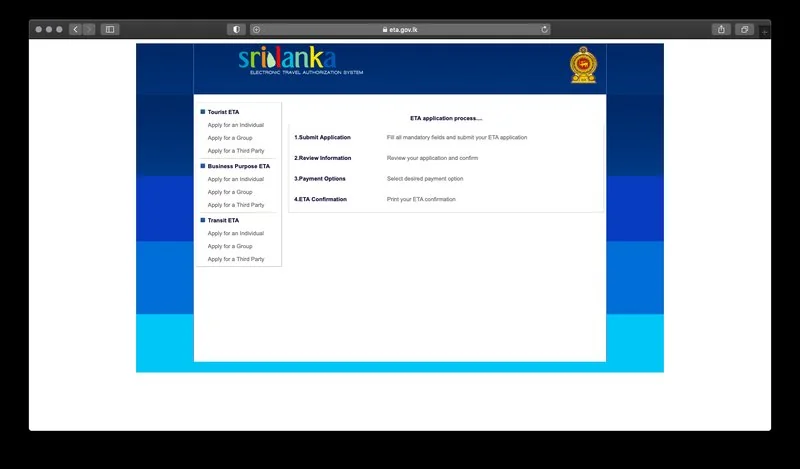Apply for an Individual under Transit ETA
This screenshot has width=800, height=469.
236,233
